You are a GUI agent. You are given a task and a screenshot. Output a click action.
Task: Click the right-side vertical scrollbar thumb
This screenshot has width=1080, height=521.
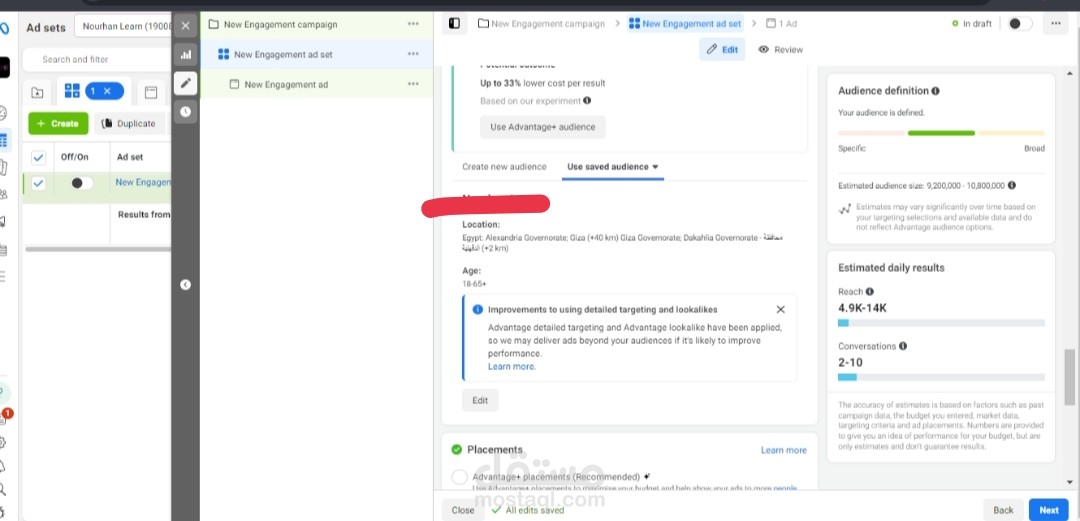click(x=1069, y=377)
